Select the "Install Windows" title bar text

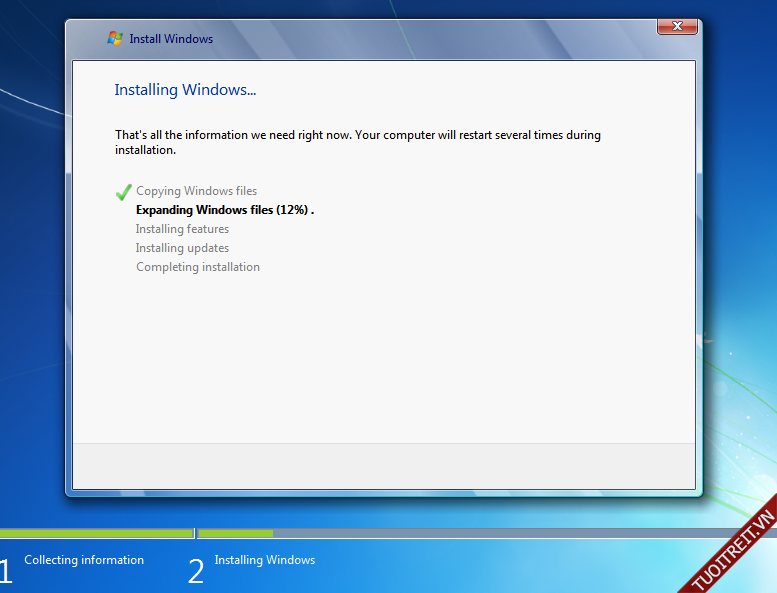tap(171, 39)
